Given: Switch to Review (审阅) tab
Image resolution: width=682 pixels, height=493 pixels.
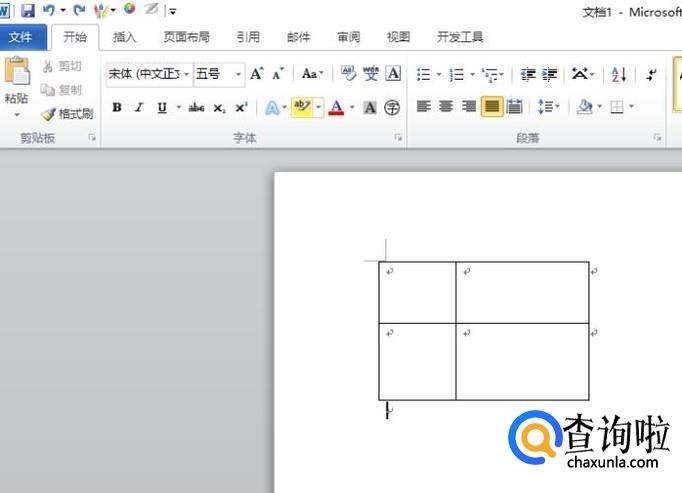Looking at the screenshot, I should [x=348, y=37].
